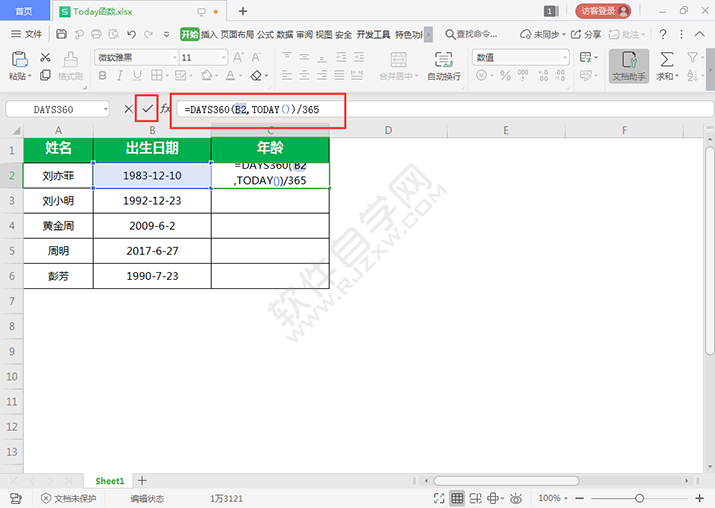Add a new sheet with plus icon
This screenshot has height=508, width=715.
141,481
